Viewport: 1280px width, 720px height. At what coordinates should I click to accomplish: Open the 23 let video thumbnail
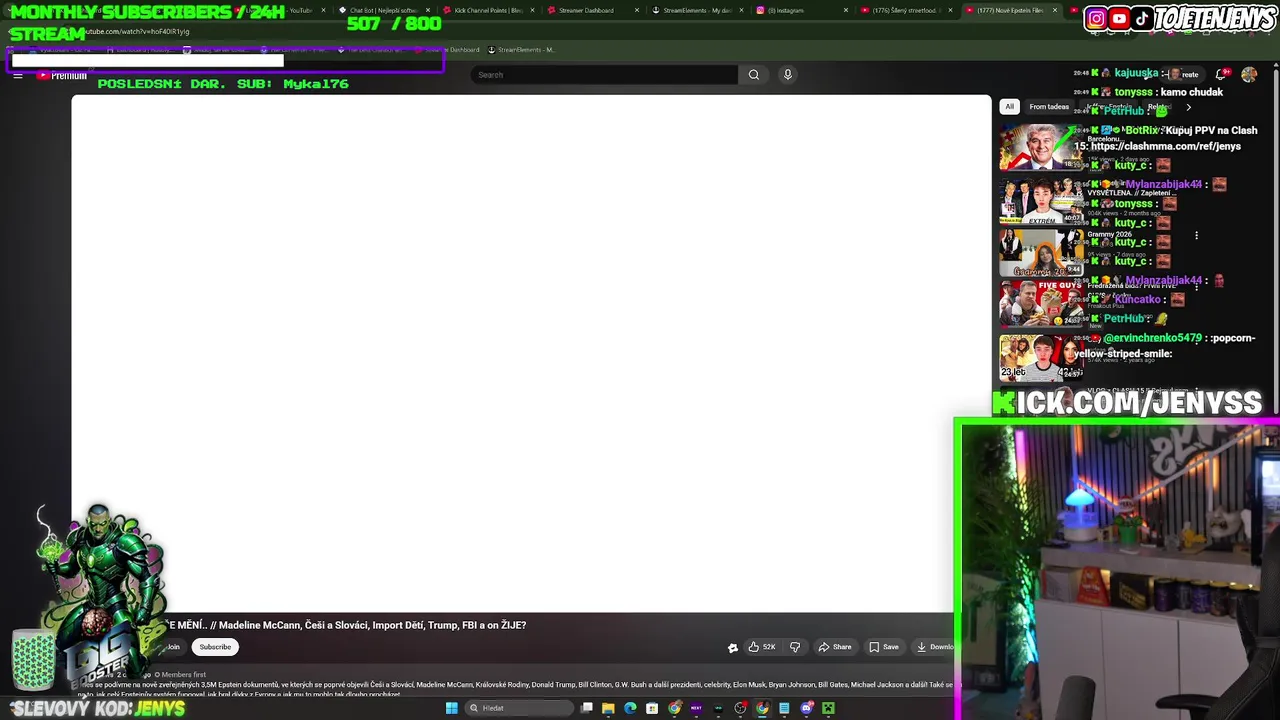click(x=1042, y=357)
